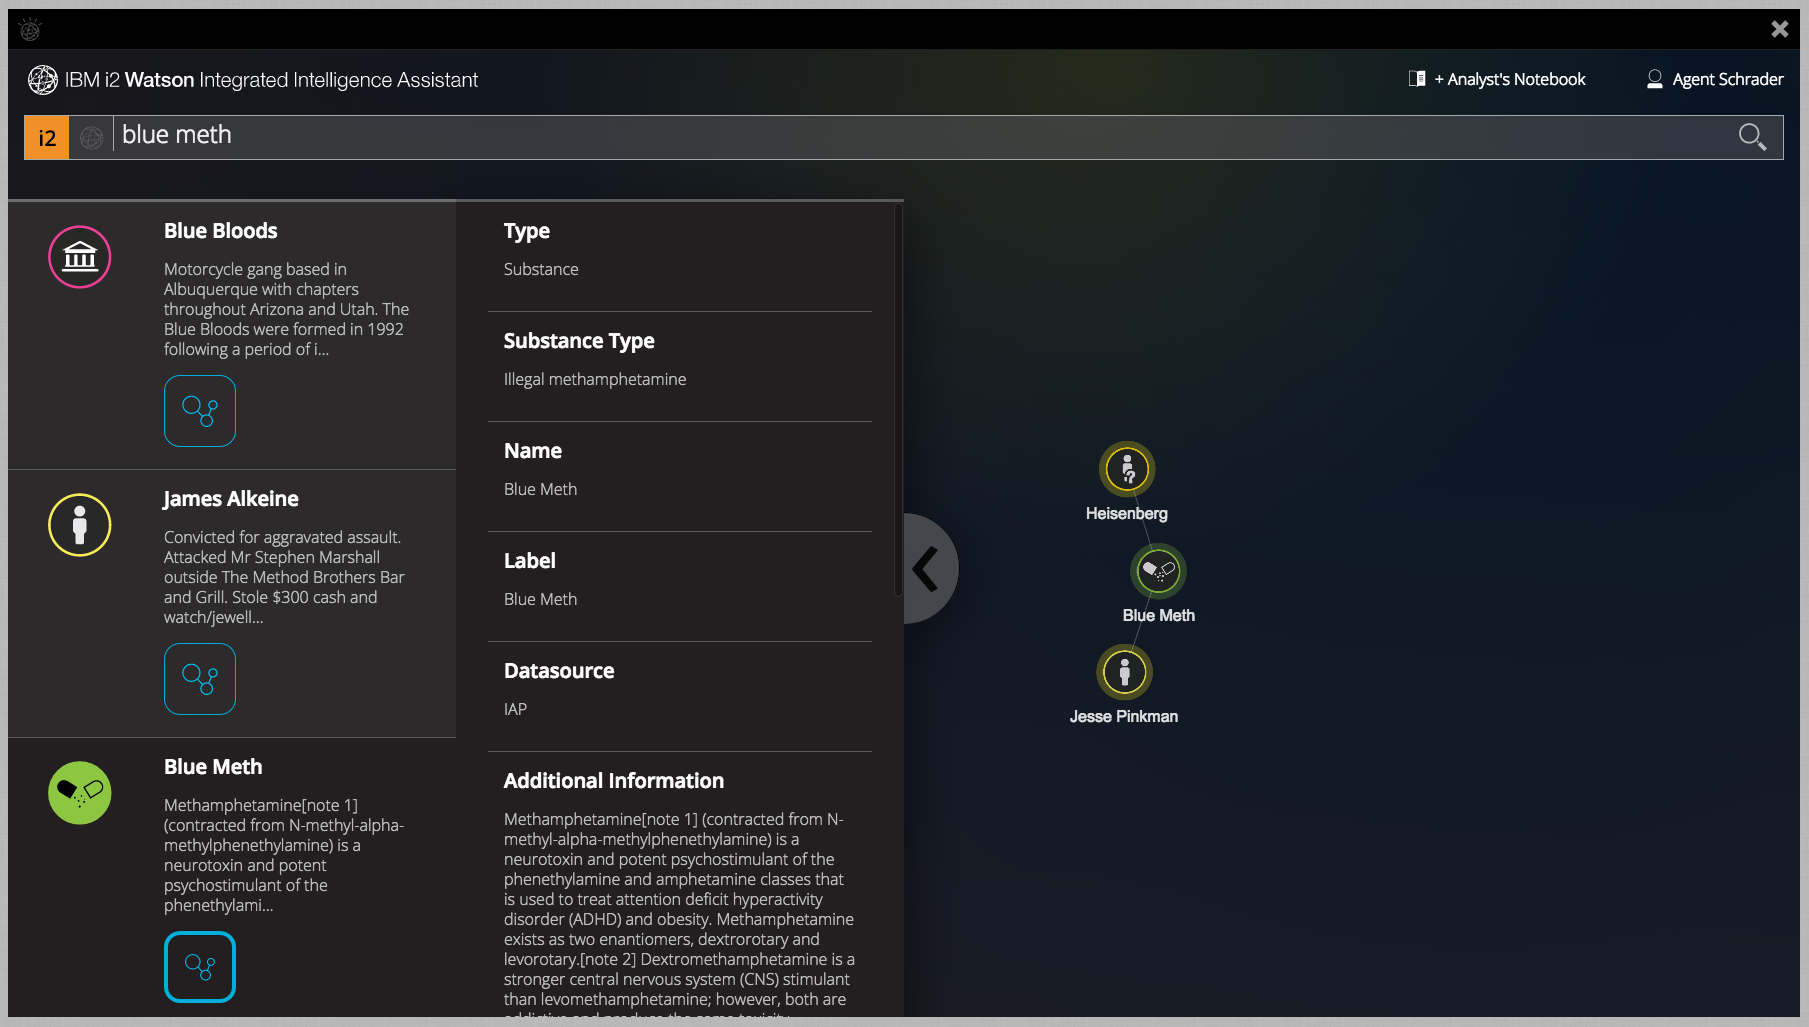Viewport: 1809px width, 1027px height.
Task: Open the James Alkeine result title
Action: (231, 499)
